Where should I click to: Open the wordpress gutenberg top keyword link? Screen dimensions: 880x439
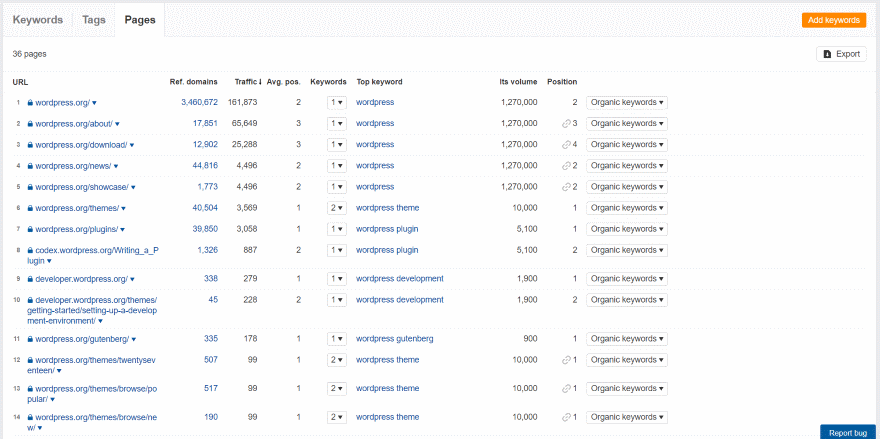click(x=394, y=339)
